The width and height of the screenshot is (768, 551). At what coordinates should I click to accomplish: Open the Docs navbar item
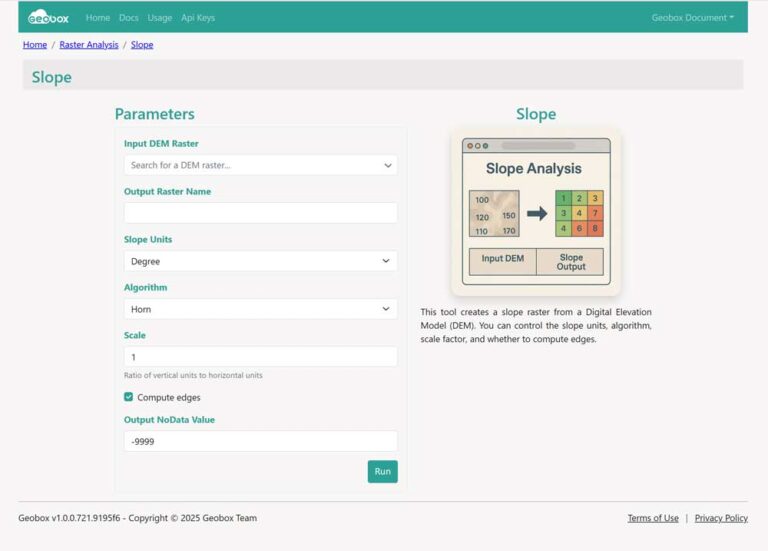point(128,18)
